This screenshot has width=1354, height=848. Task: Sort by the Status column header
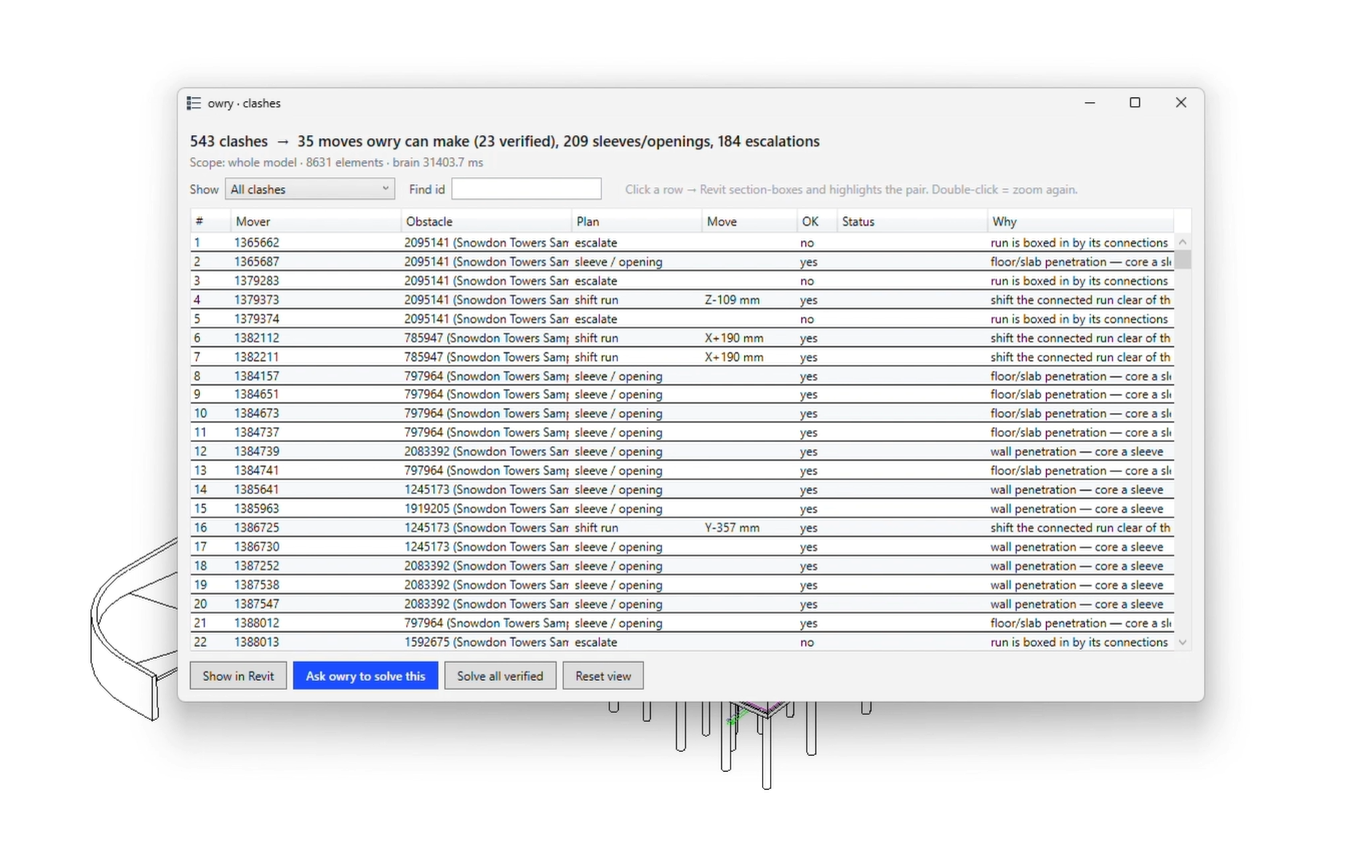(911, 221)
